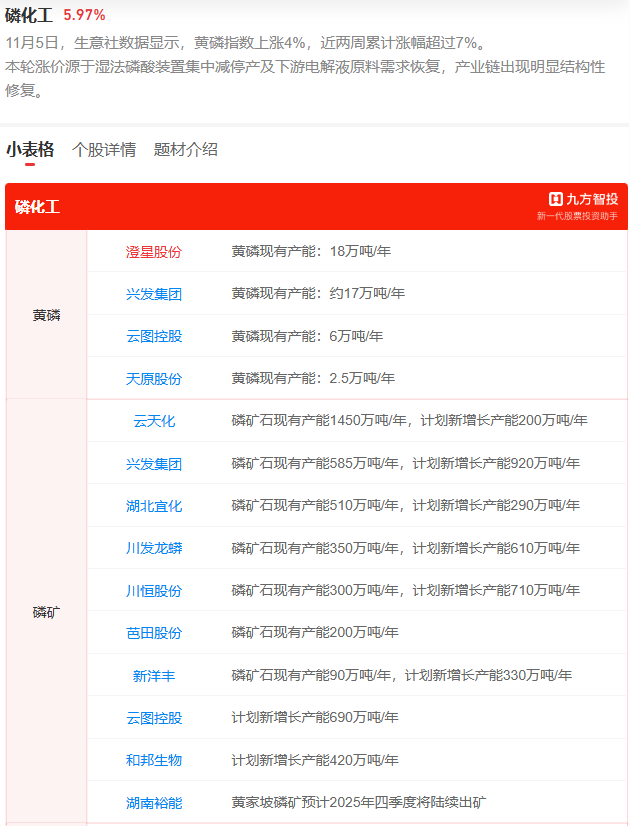Click the 湖南裕能 stock name
630x826 pixels.
pyautogui.click(x=154, y=803)
